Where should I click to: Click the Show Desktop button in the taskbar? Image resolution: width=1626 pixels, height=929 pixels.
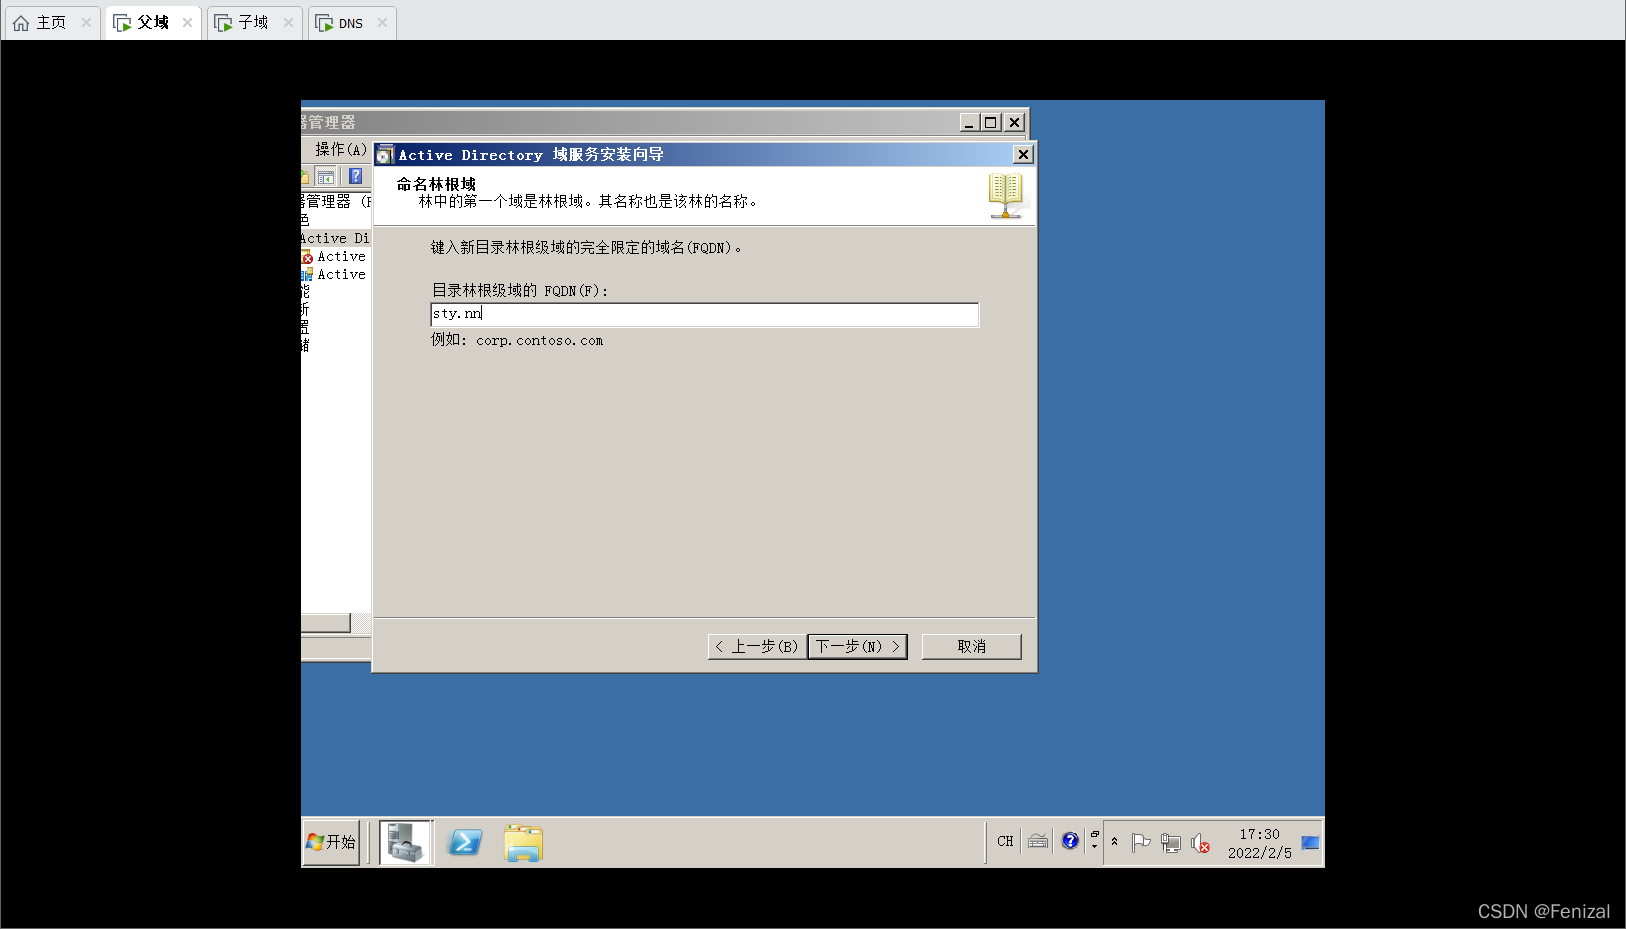tap(1310, 843)
